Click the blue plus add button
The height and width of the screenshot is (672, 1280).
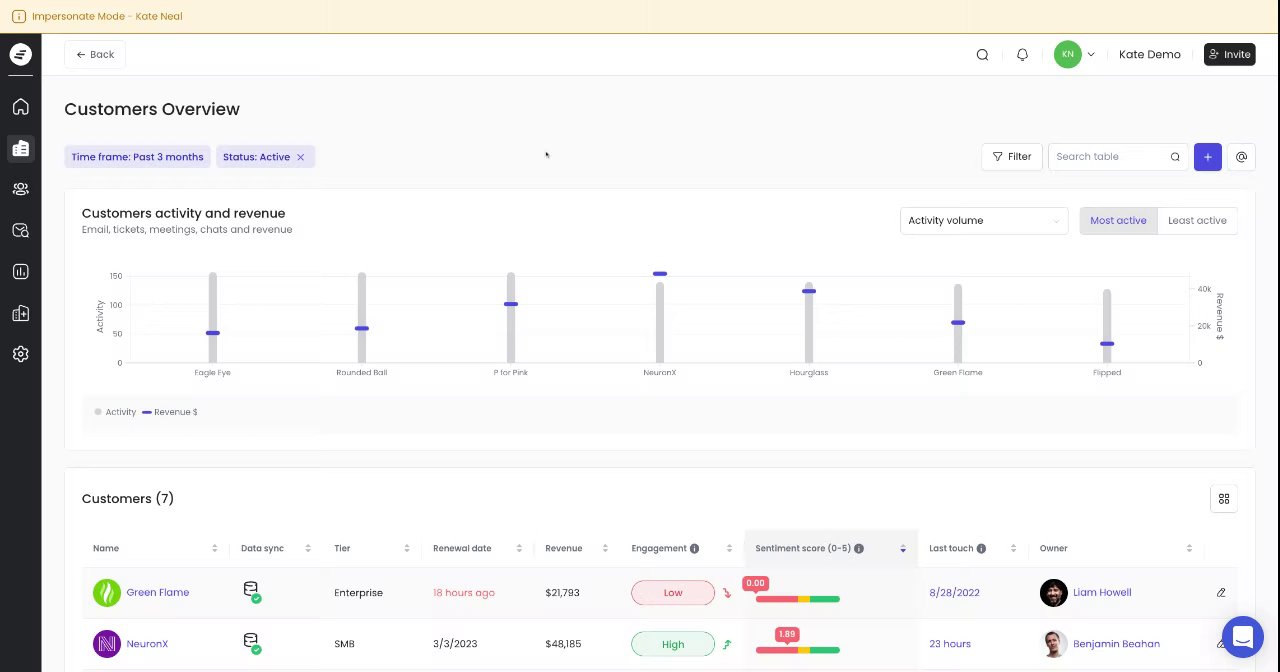[x=1207, y=157]
